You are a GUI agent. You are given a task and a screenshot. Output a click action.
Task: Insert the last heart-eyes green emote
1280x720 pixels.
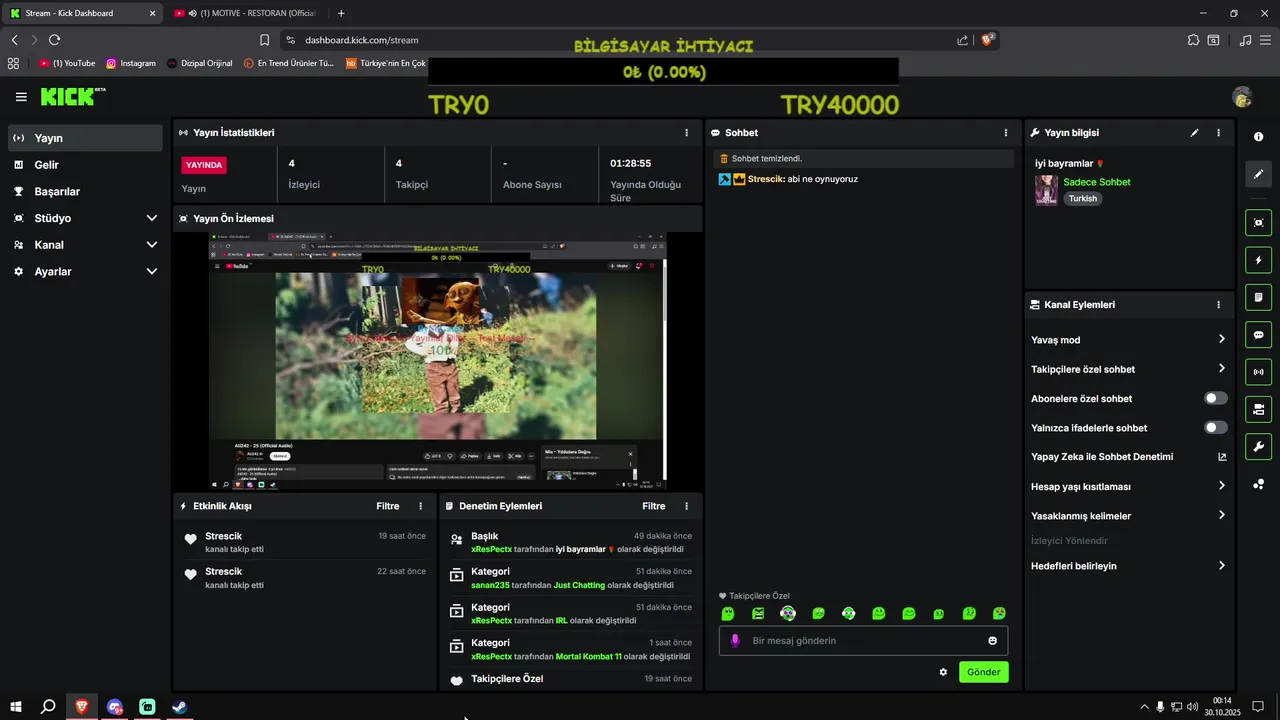click(999, 613)
